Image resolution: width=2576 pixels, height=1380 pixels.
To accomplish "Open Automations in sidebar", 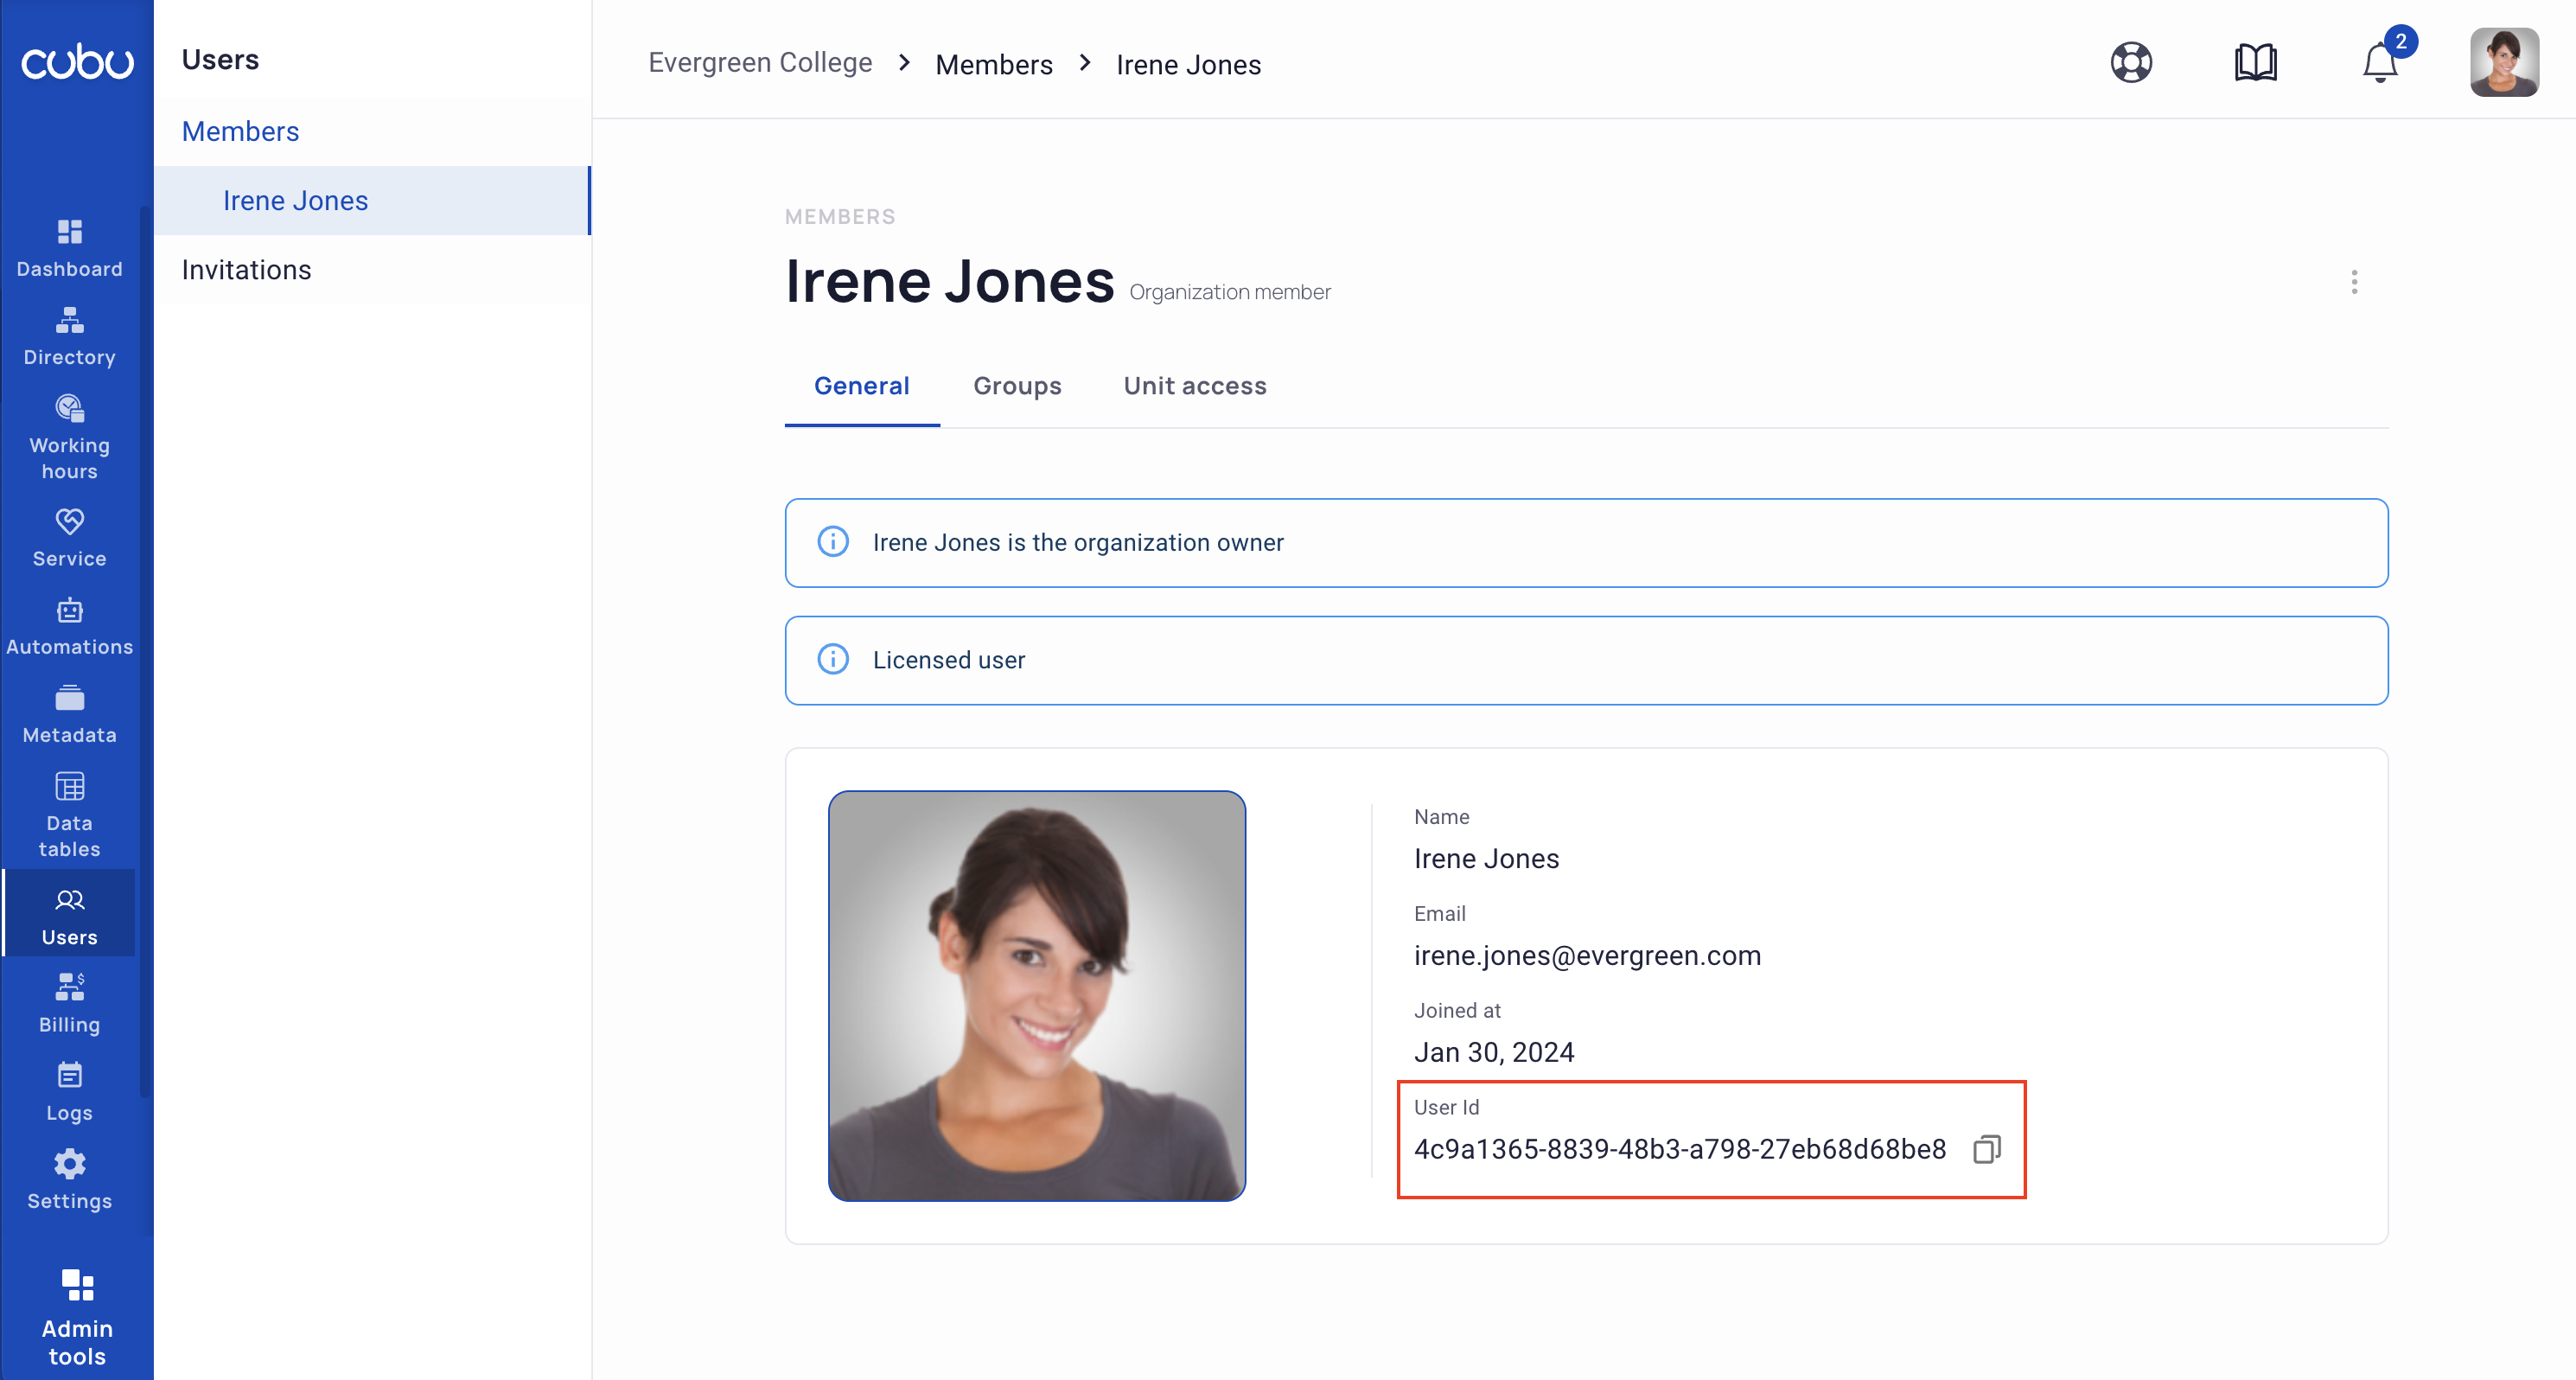I will (x=69, y=626).
